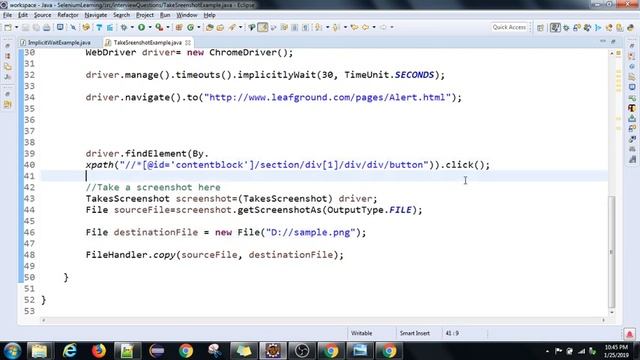Minimize the editor area
This screenshot has width=640, height=360.
pos(603,42)
